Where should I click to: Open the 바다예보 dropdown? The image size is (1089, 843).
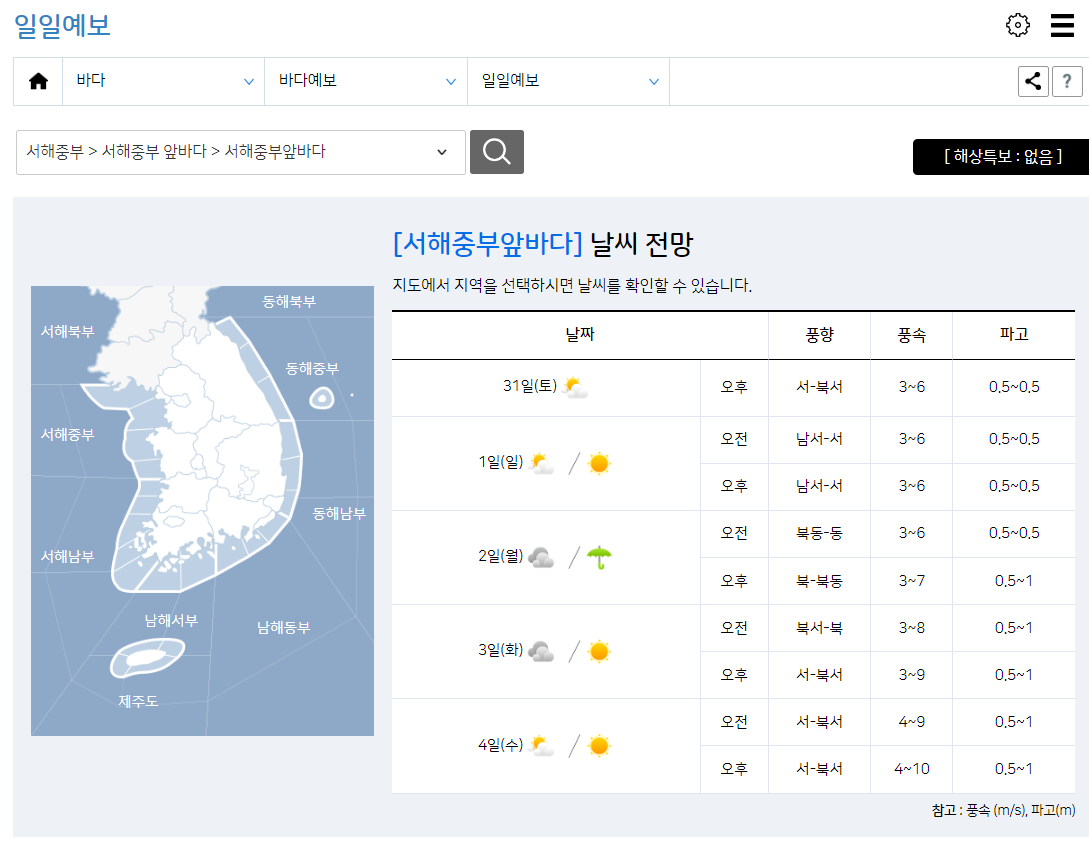tap(366, 81)
